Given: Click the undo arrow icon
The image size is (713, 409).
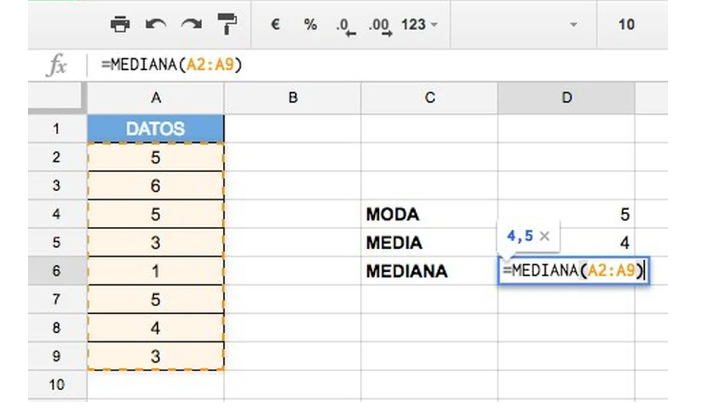Looking at the screenshot, I should coord(156,24).
